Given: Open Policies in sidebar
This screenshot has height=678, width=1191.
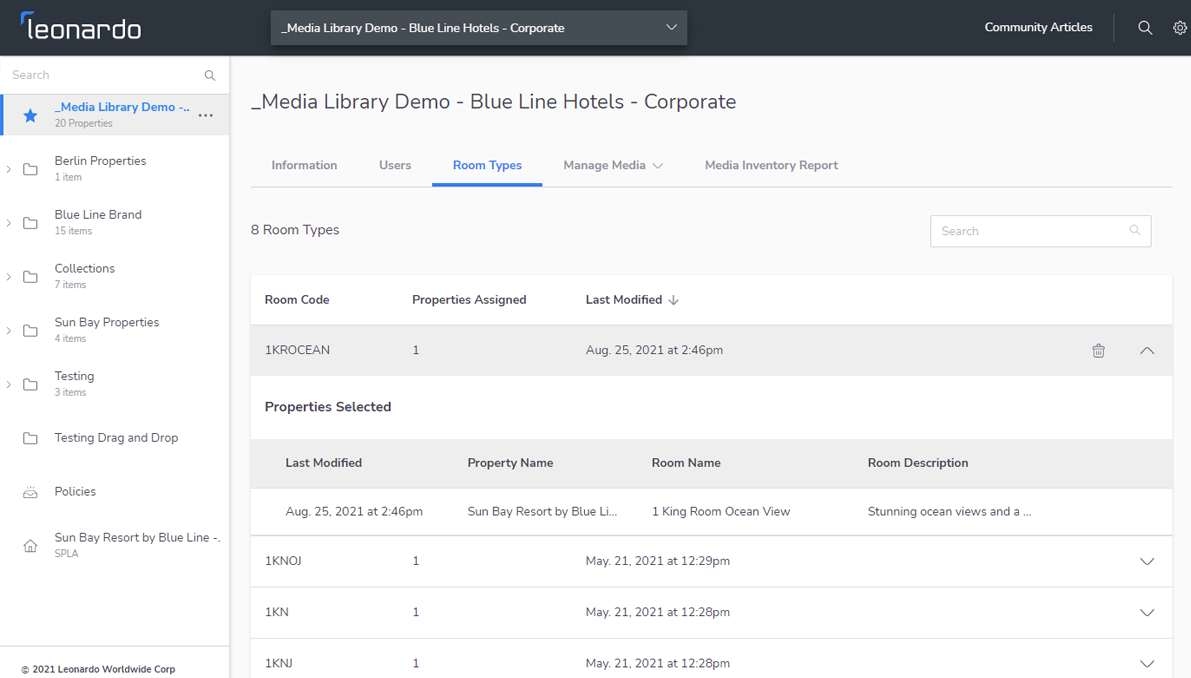Looking at the screenshot, I should pyautogui.click(x=75, y=492).
